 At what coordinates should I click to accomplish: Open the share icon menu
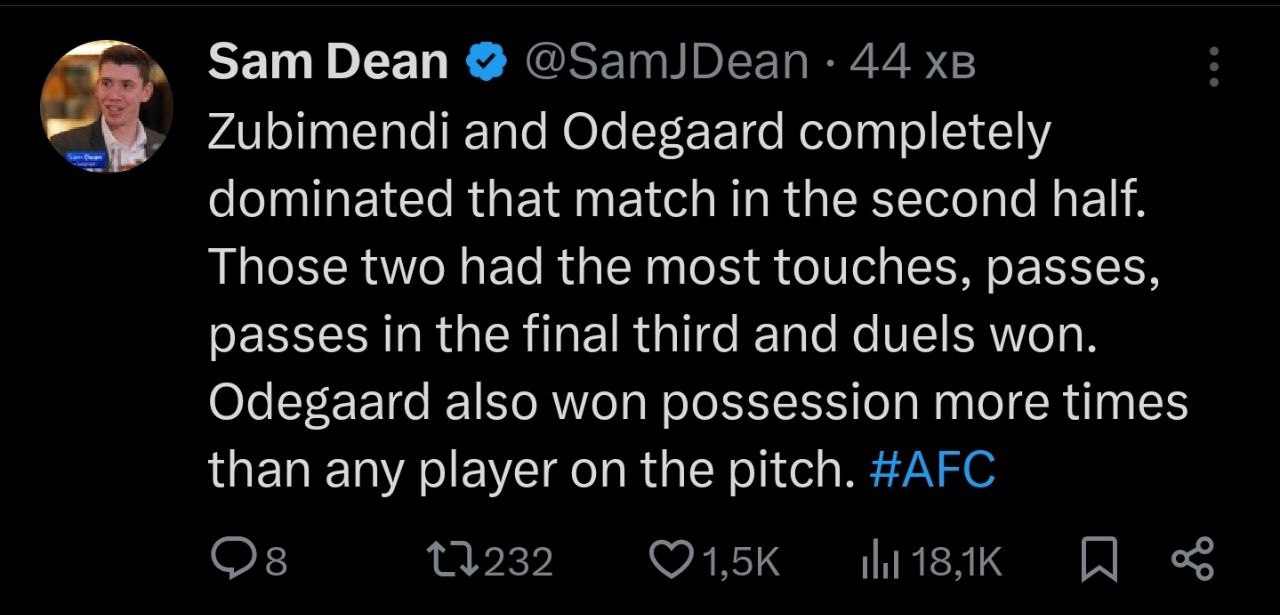[1194, 561]
